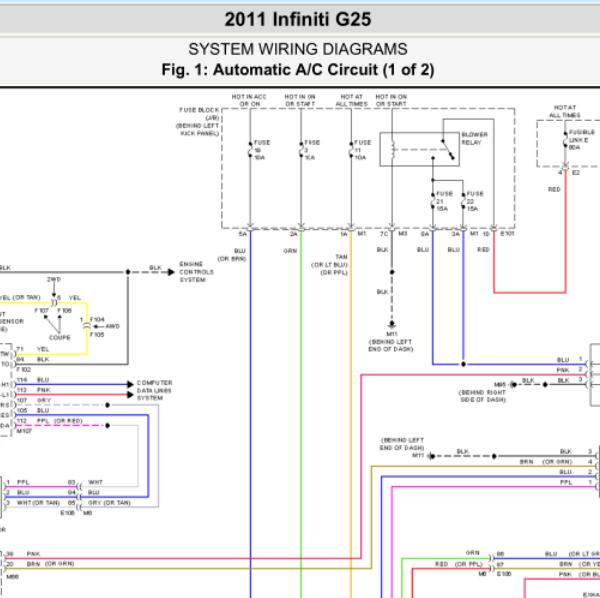Viewport: 600px width, 598px height.
Task: Click the "ENGINE CONTROLS SYSTEM" reference
Action: [196, 272]
